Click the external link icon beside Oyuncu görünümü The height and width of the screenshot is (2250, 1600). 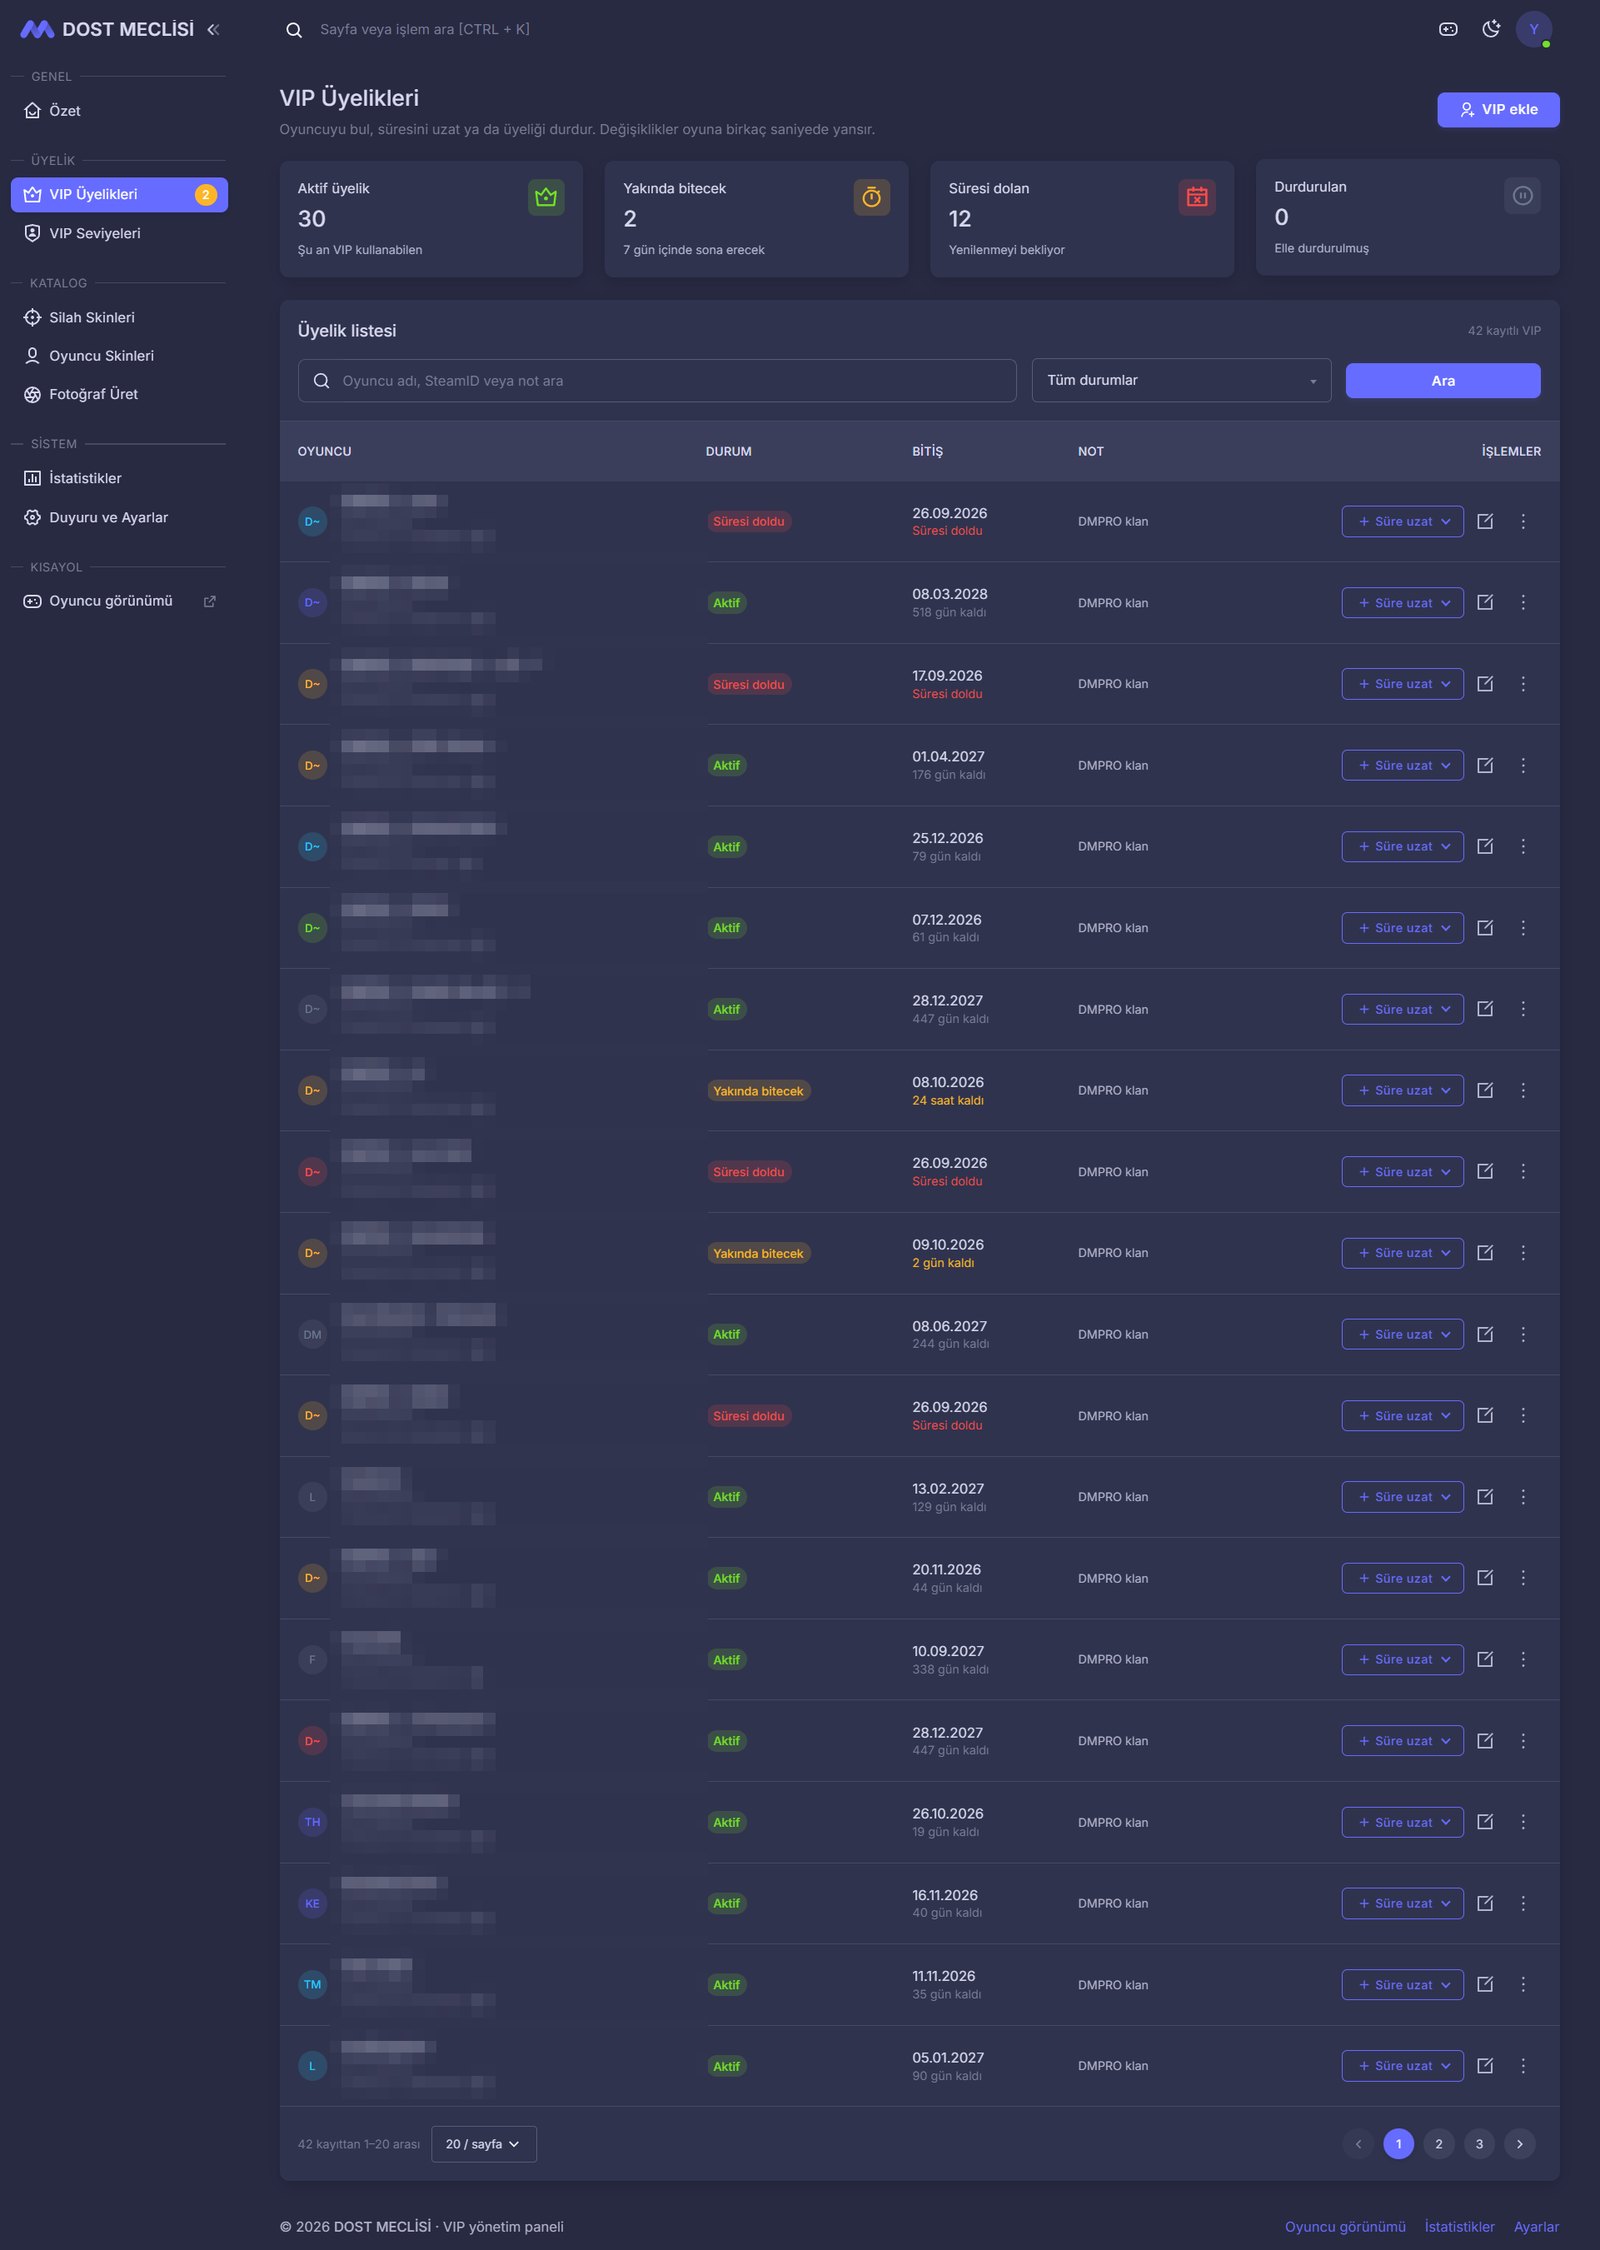(x=210, y=601)
